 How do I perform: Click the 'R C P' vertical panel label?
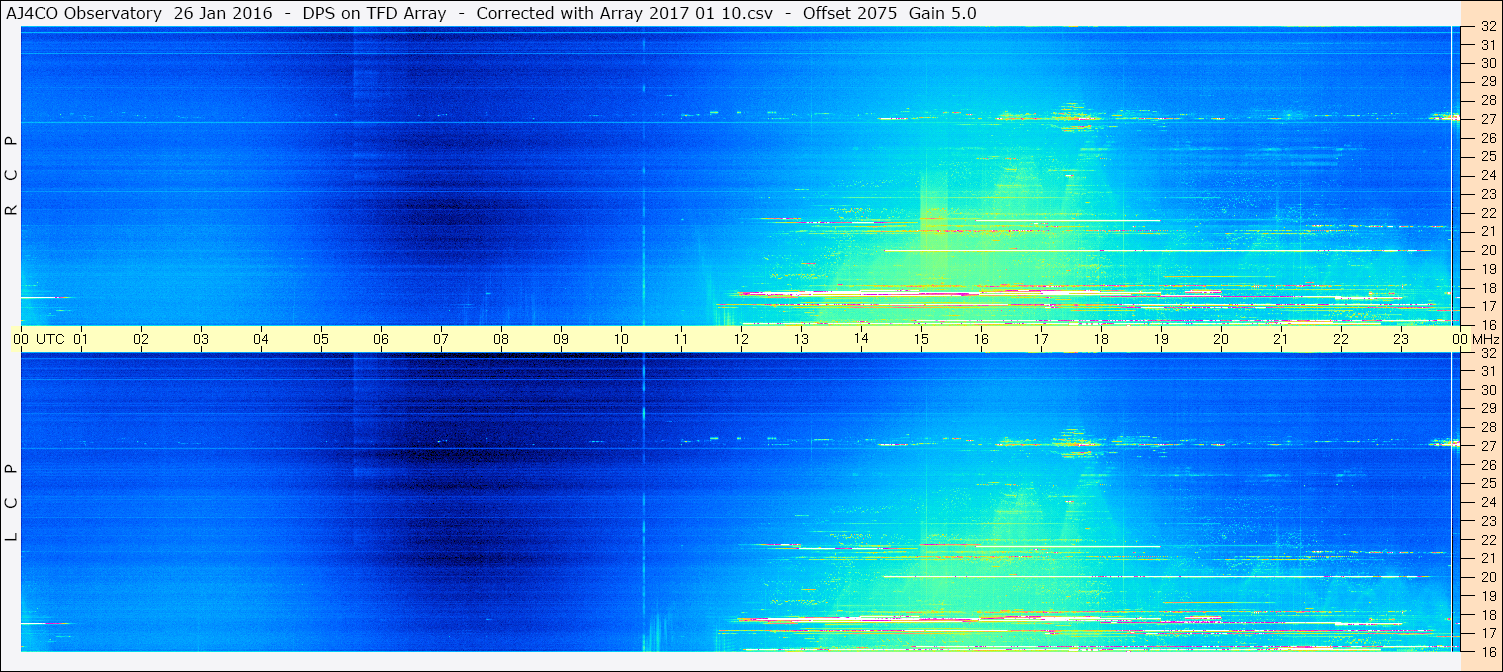click(12, 176)
